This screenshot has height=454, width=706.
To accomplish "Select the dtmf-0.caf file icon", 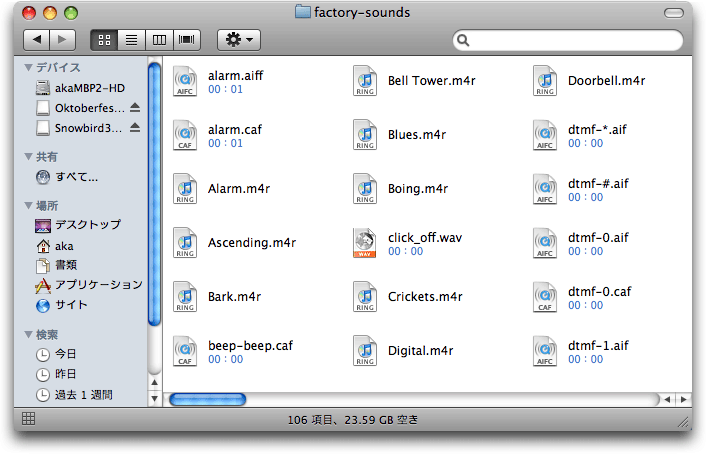I will pos(545,297).
